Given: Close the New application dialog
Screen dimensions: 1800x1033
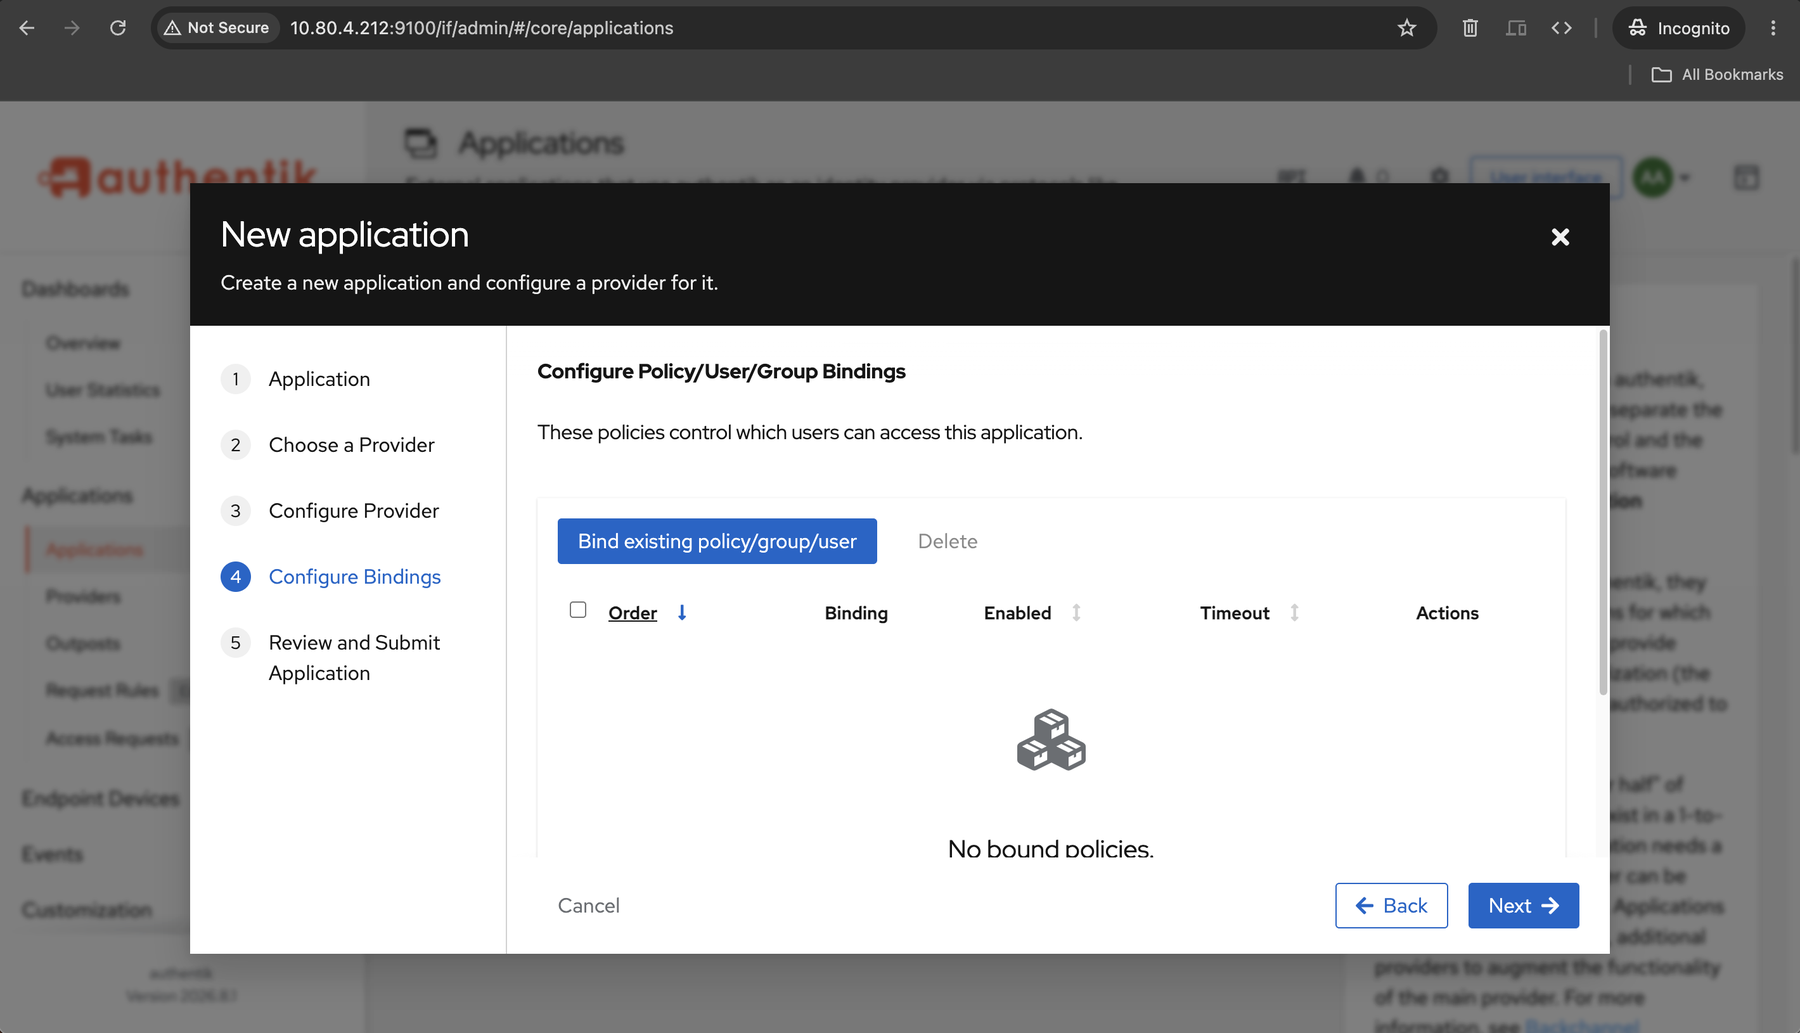Looking at the screenshot, I should (1560, 237).
